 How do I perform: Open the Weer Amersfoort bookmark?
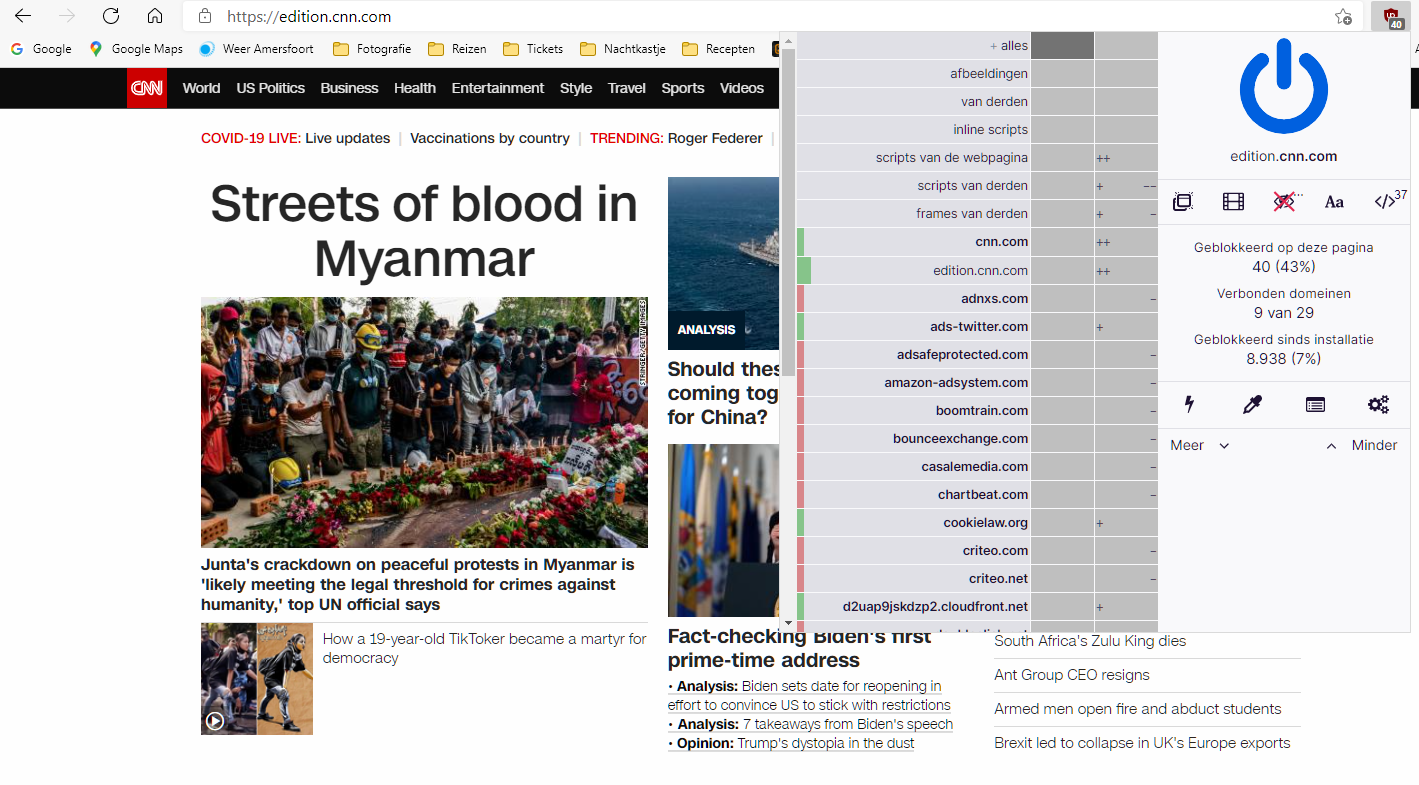[x=257, y=48]
